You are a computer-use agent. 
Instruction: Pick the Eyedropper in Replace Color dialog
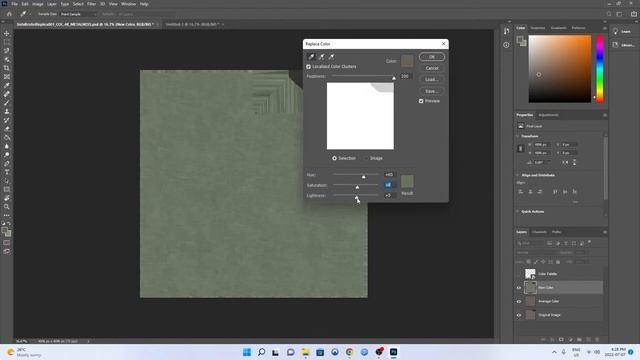[x=311, y=57]
